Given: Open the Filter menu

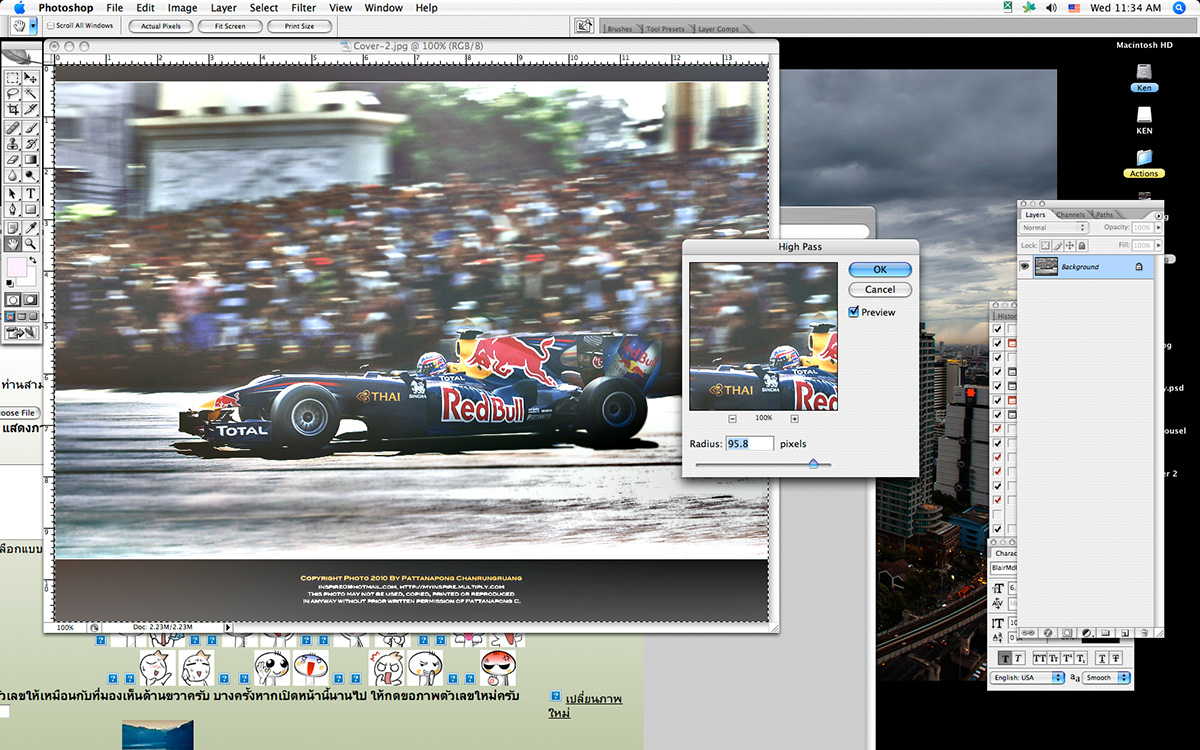Looking at the screenshot, I should tap(304, 8).
